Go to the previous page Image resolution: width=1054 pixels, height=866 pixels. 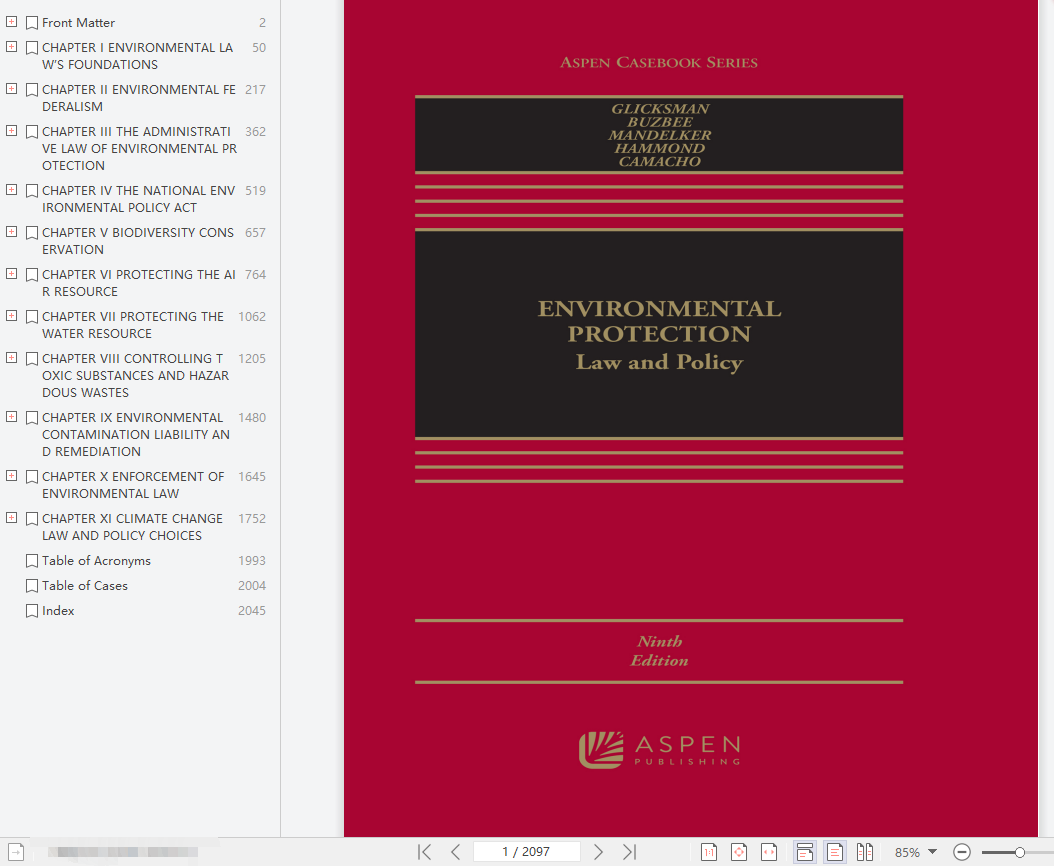tap(456, 852)
